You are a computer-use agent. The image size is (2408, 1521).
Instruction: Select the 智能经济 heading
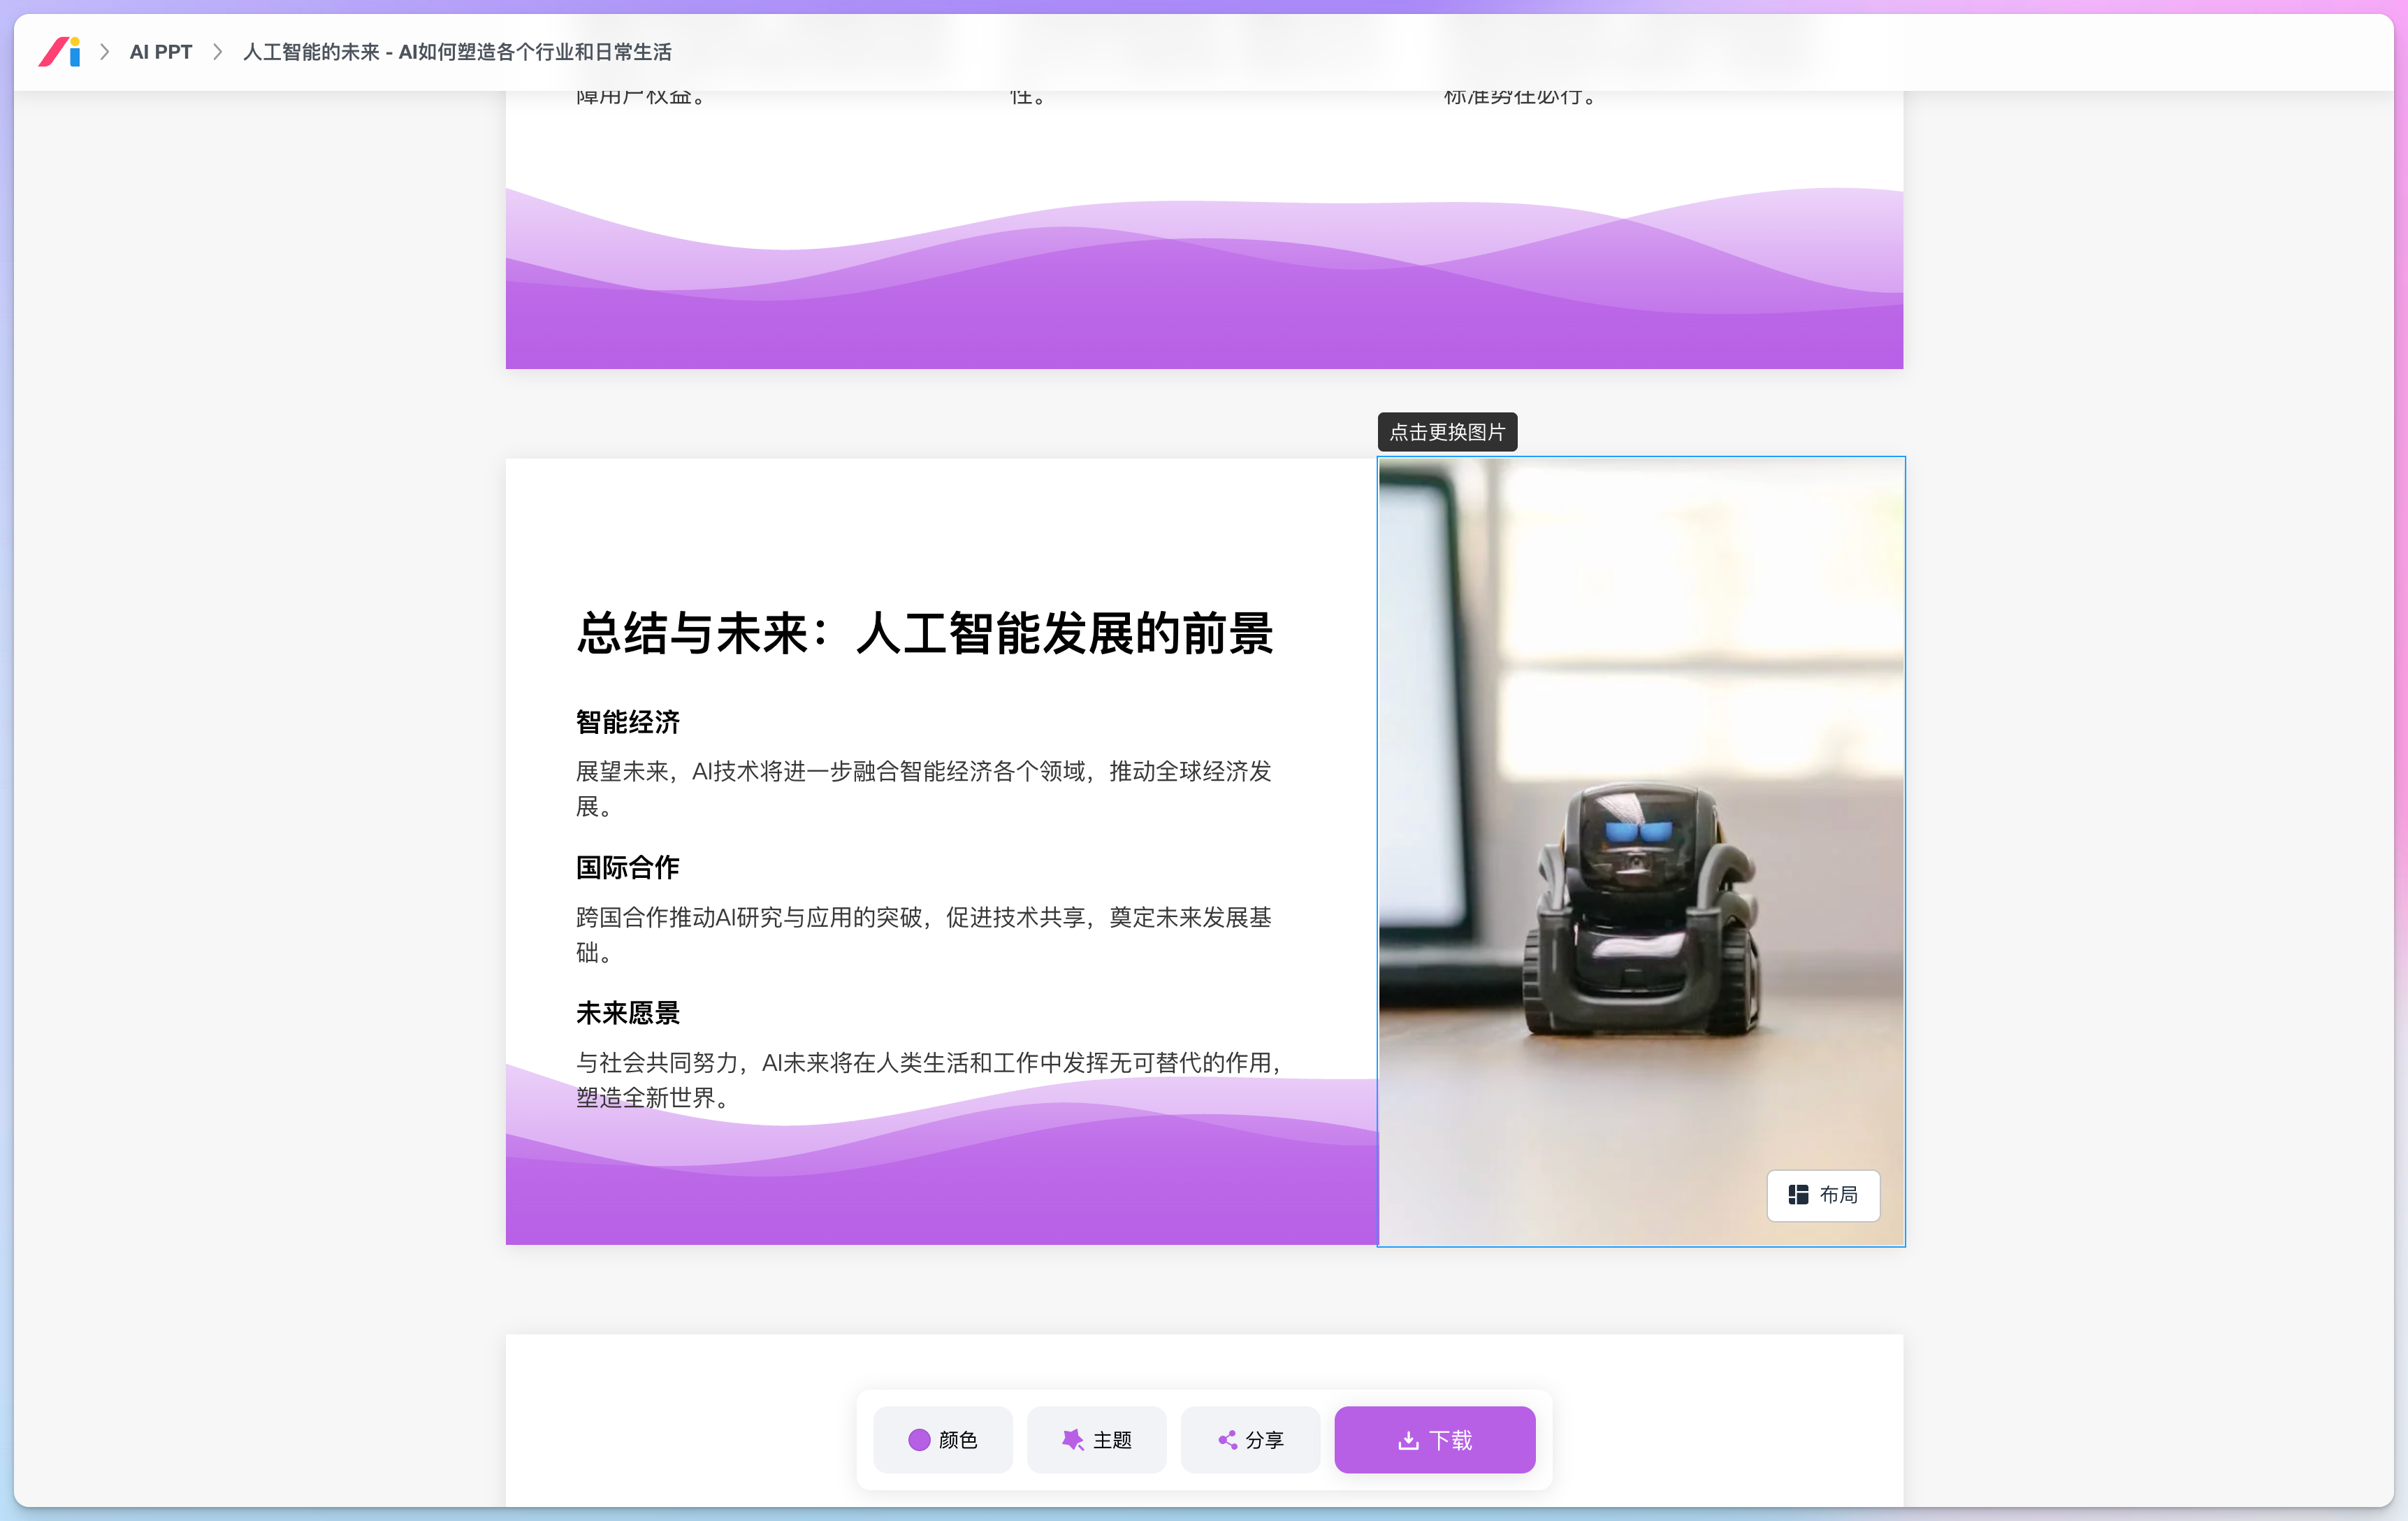[627, 721]
